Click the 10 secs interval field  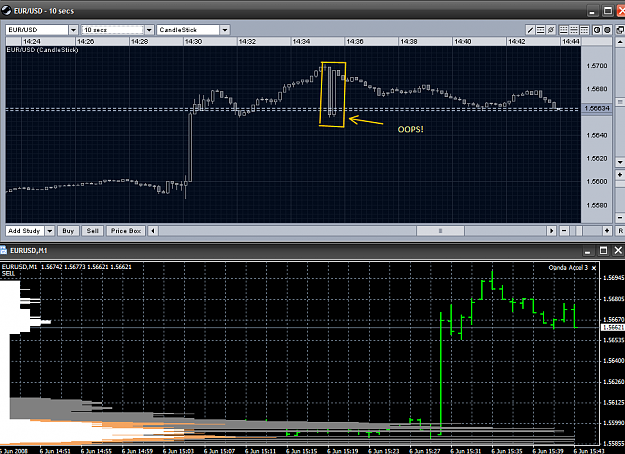point(113,30)
